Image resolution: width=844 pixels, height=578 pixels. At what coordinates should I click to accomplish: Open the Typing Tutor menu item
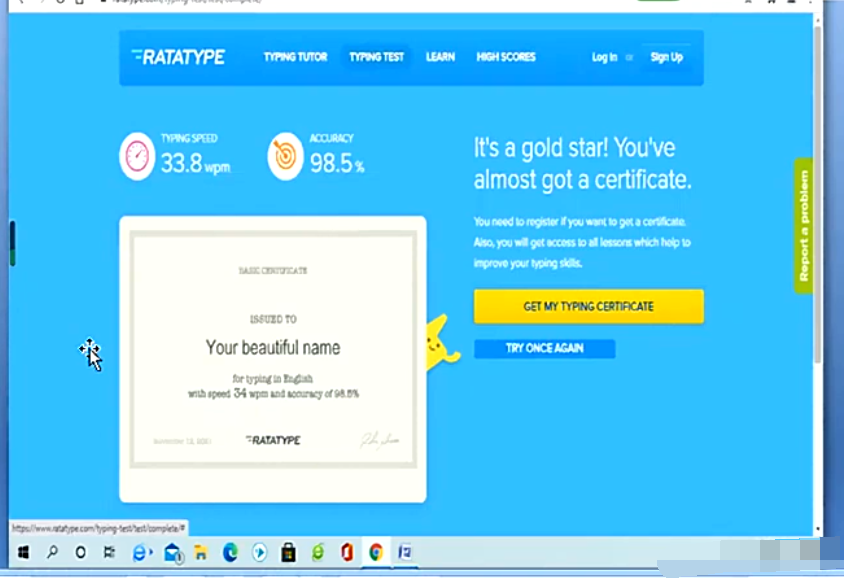[x=295, y=57]
